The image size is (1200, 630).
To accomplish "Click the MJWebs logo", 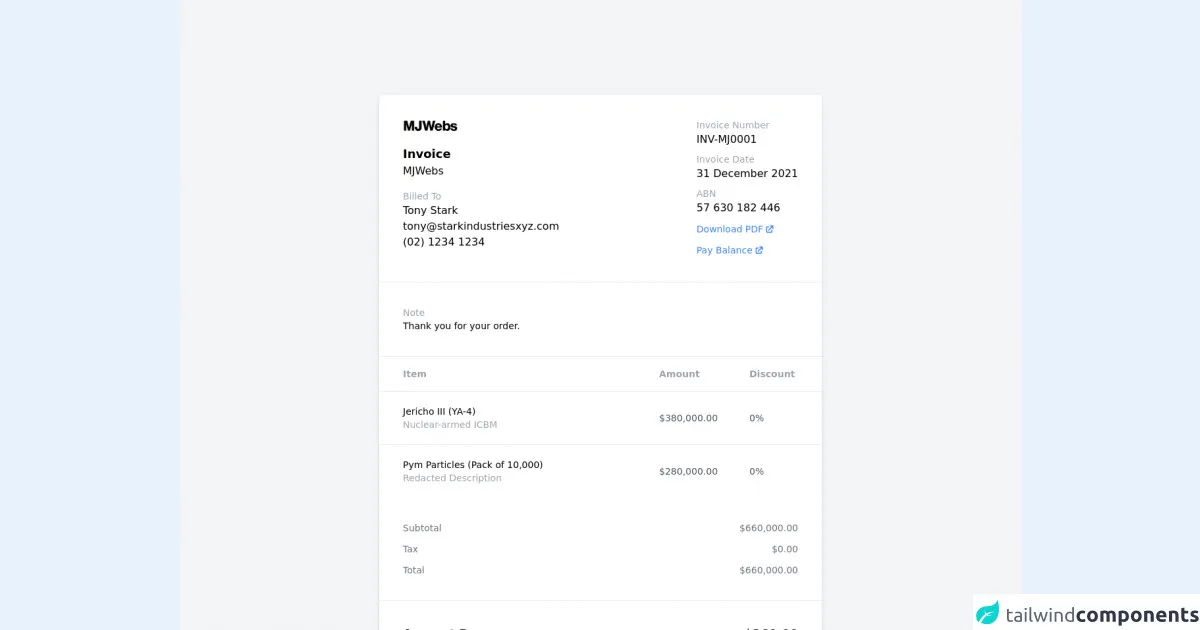I will tap(430, 126).
